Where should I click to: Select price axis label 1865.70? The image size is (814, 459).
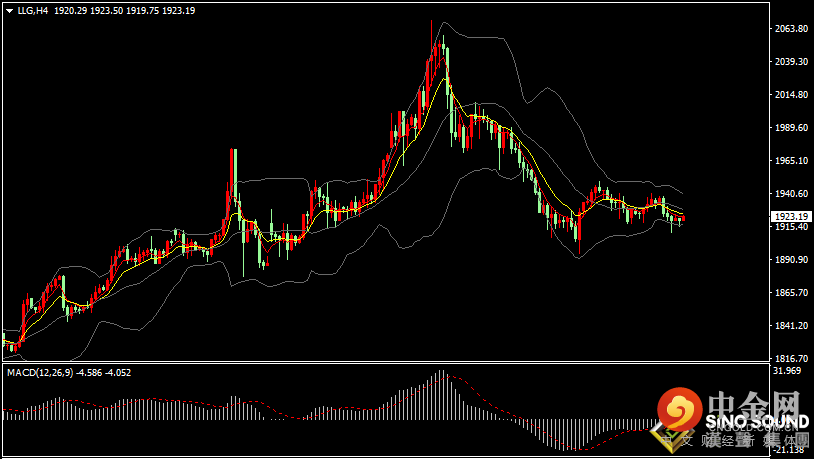tap(791, 293)
